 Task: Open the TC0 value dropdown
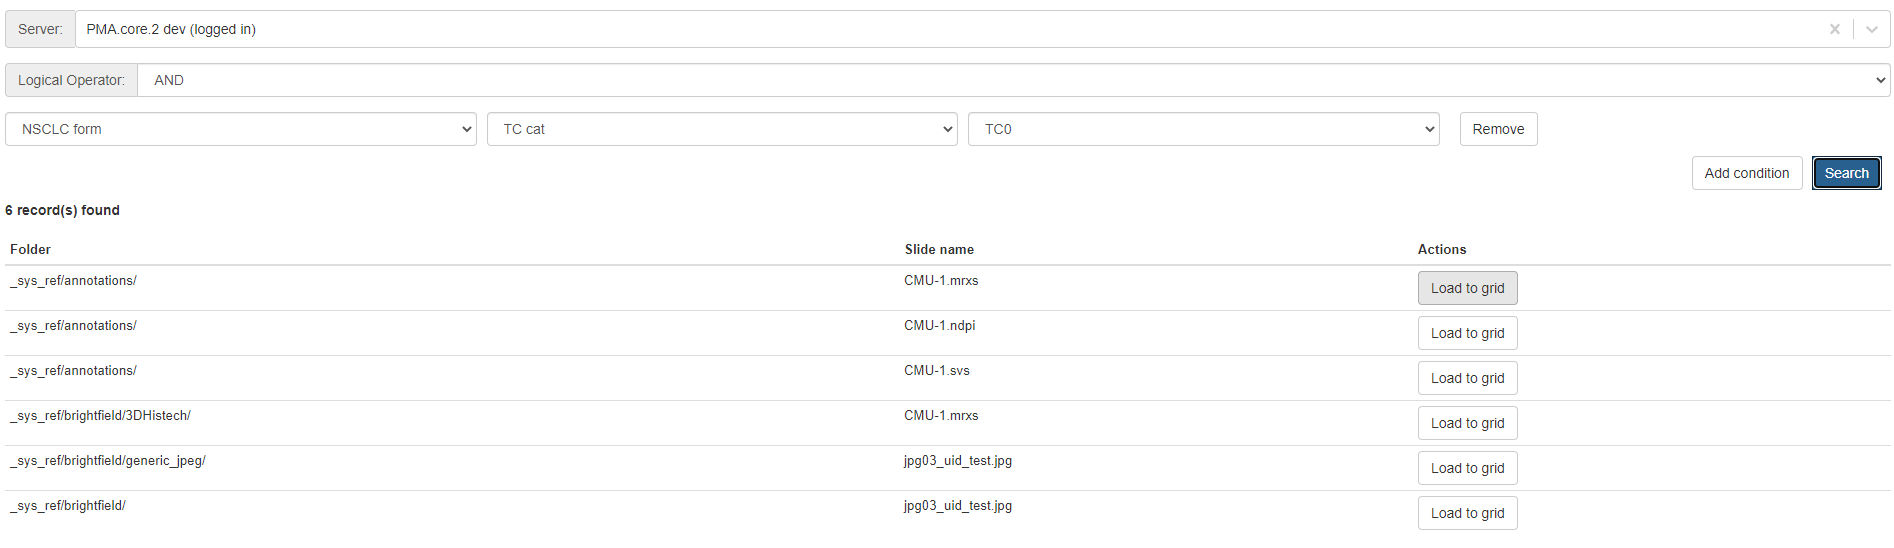(1203, 129)
